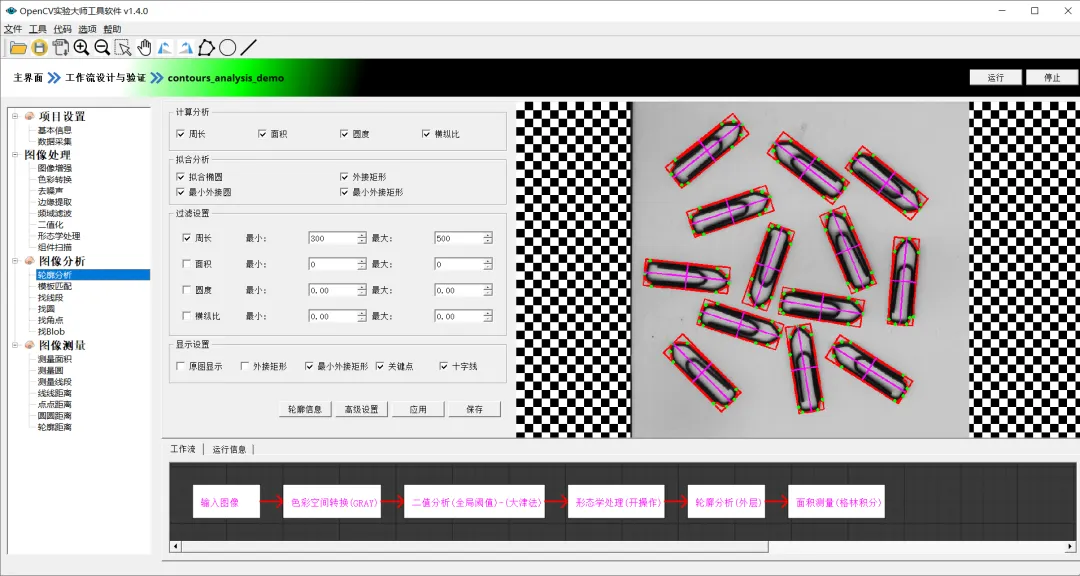Select the rectangle selection pointer tool
Image resolution: width=1080 pixels, height=576 pixels.
(x=123, y=48)
